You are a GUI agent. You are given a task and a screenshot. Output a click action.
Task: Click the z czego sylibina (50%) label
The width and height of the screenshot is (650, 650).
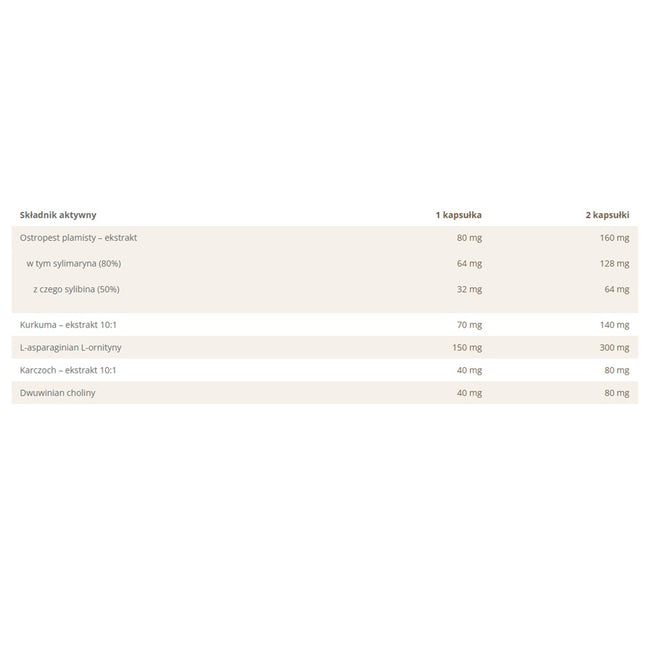(x=76, y=289)
